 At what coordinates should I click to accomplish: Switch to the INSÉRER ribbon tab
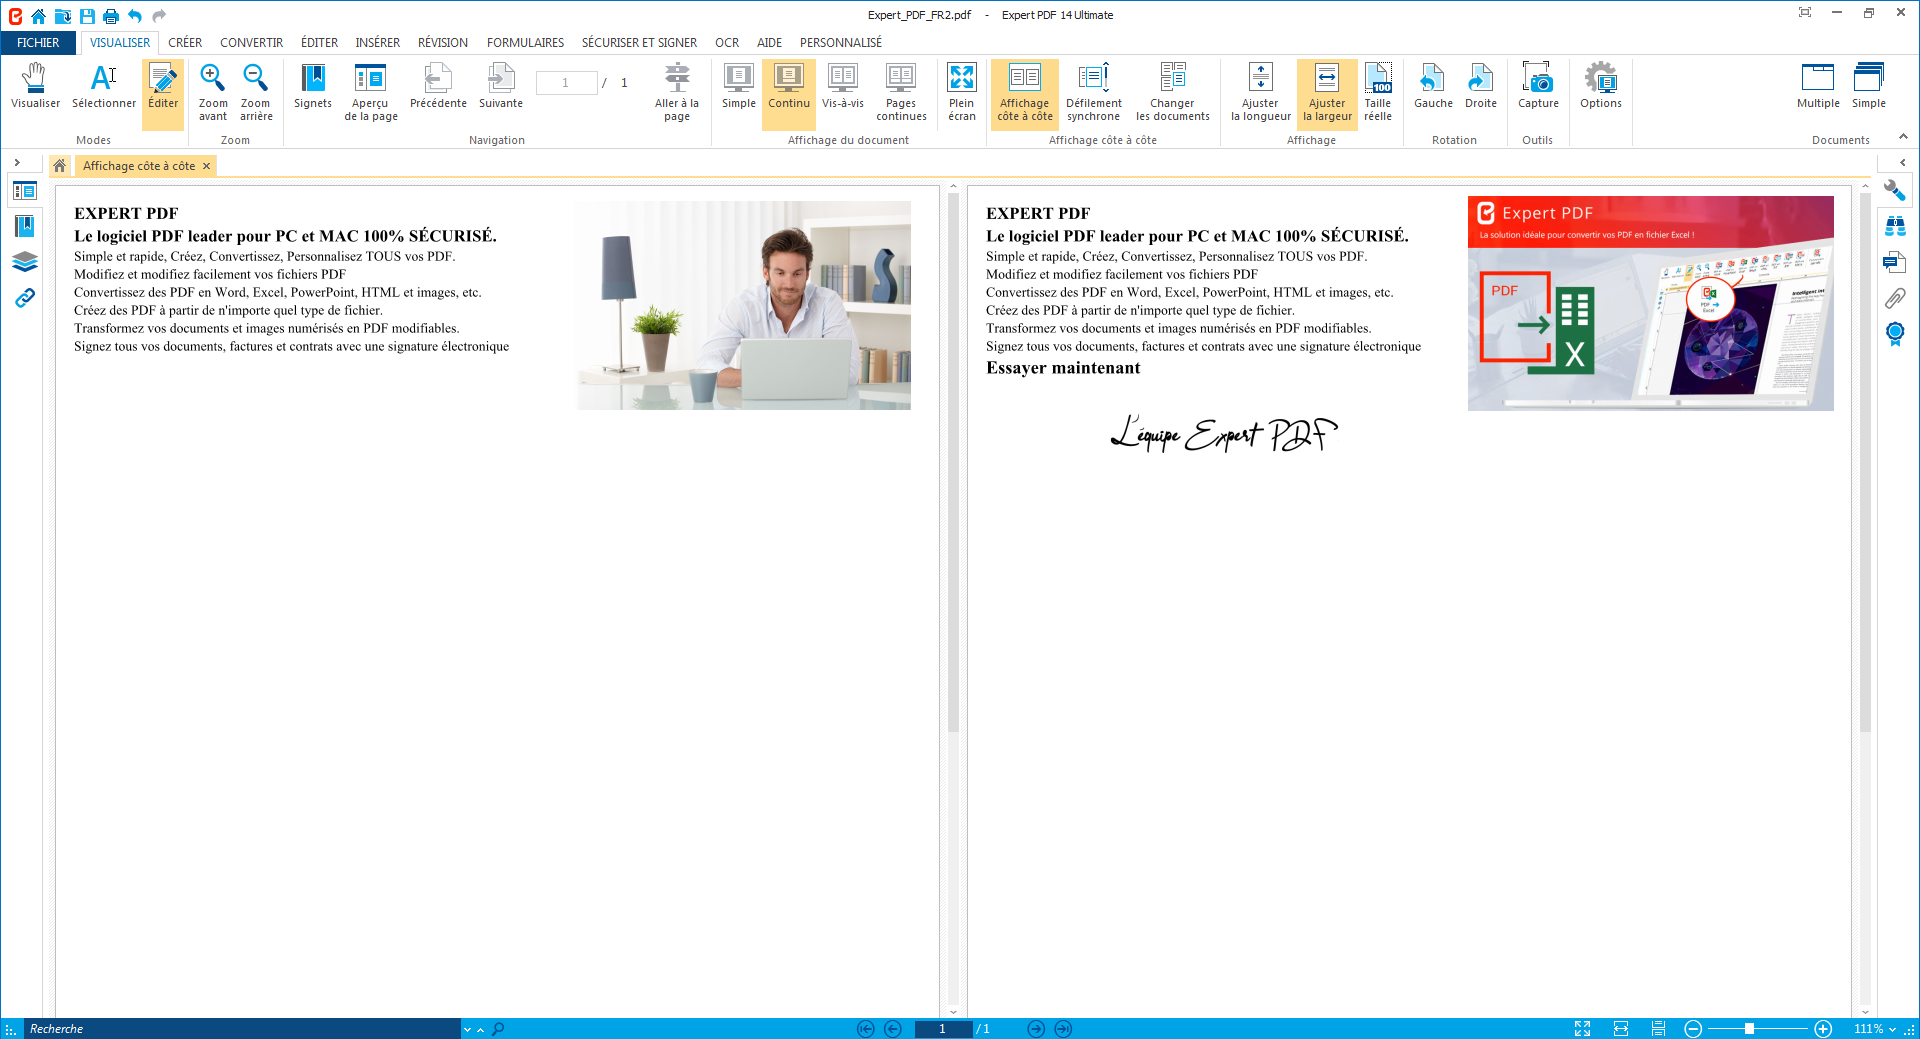point(377,43)
